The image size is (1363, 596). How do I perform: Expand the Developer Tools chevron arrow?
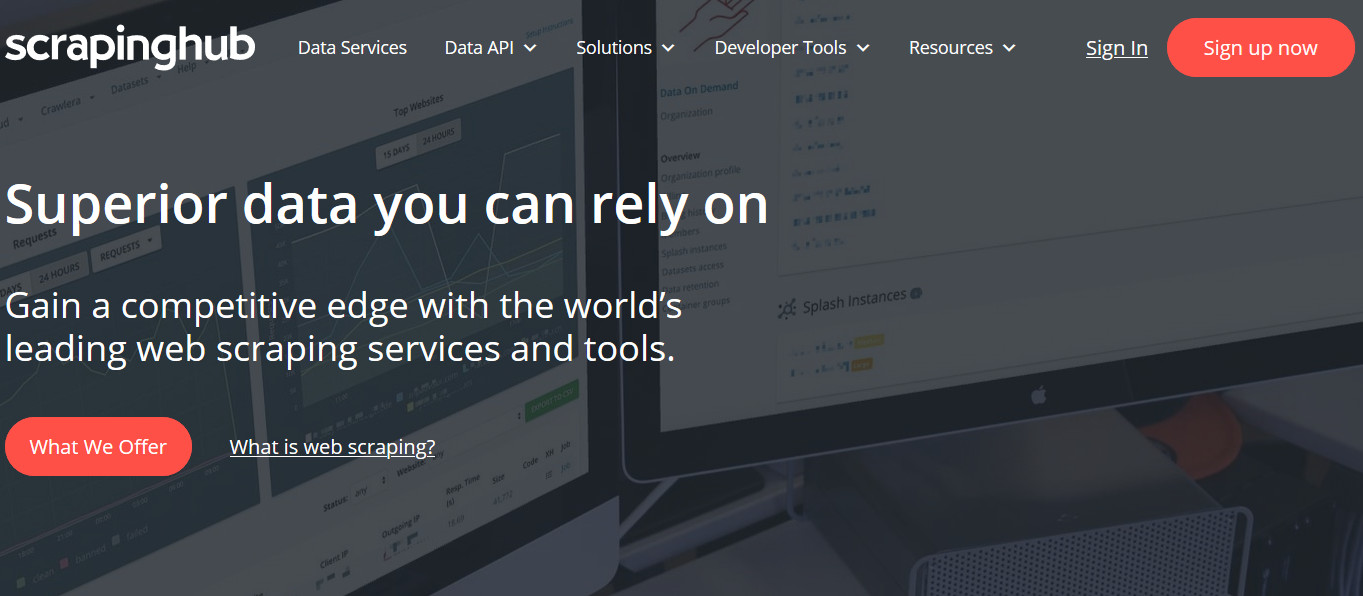coord(863,48)
